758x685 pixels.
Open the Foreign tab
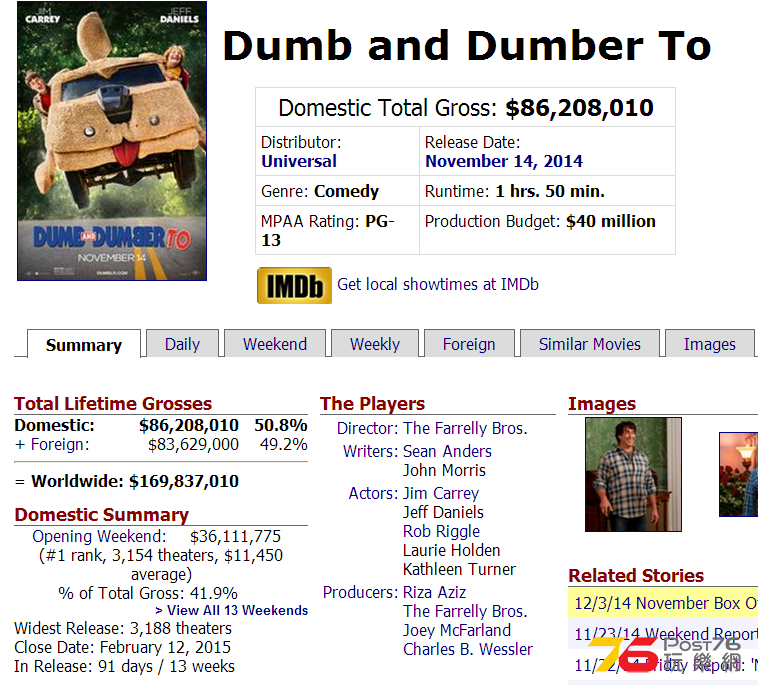click(x=469, y=344)
